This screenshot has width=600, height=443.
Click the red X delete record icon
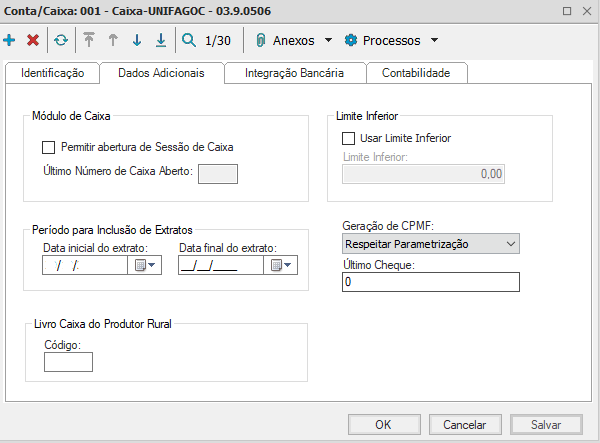click(x=33, y=41)
